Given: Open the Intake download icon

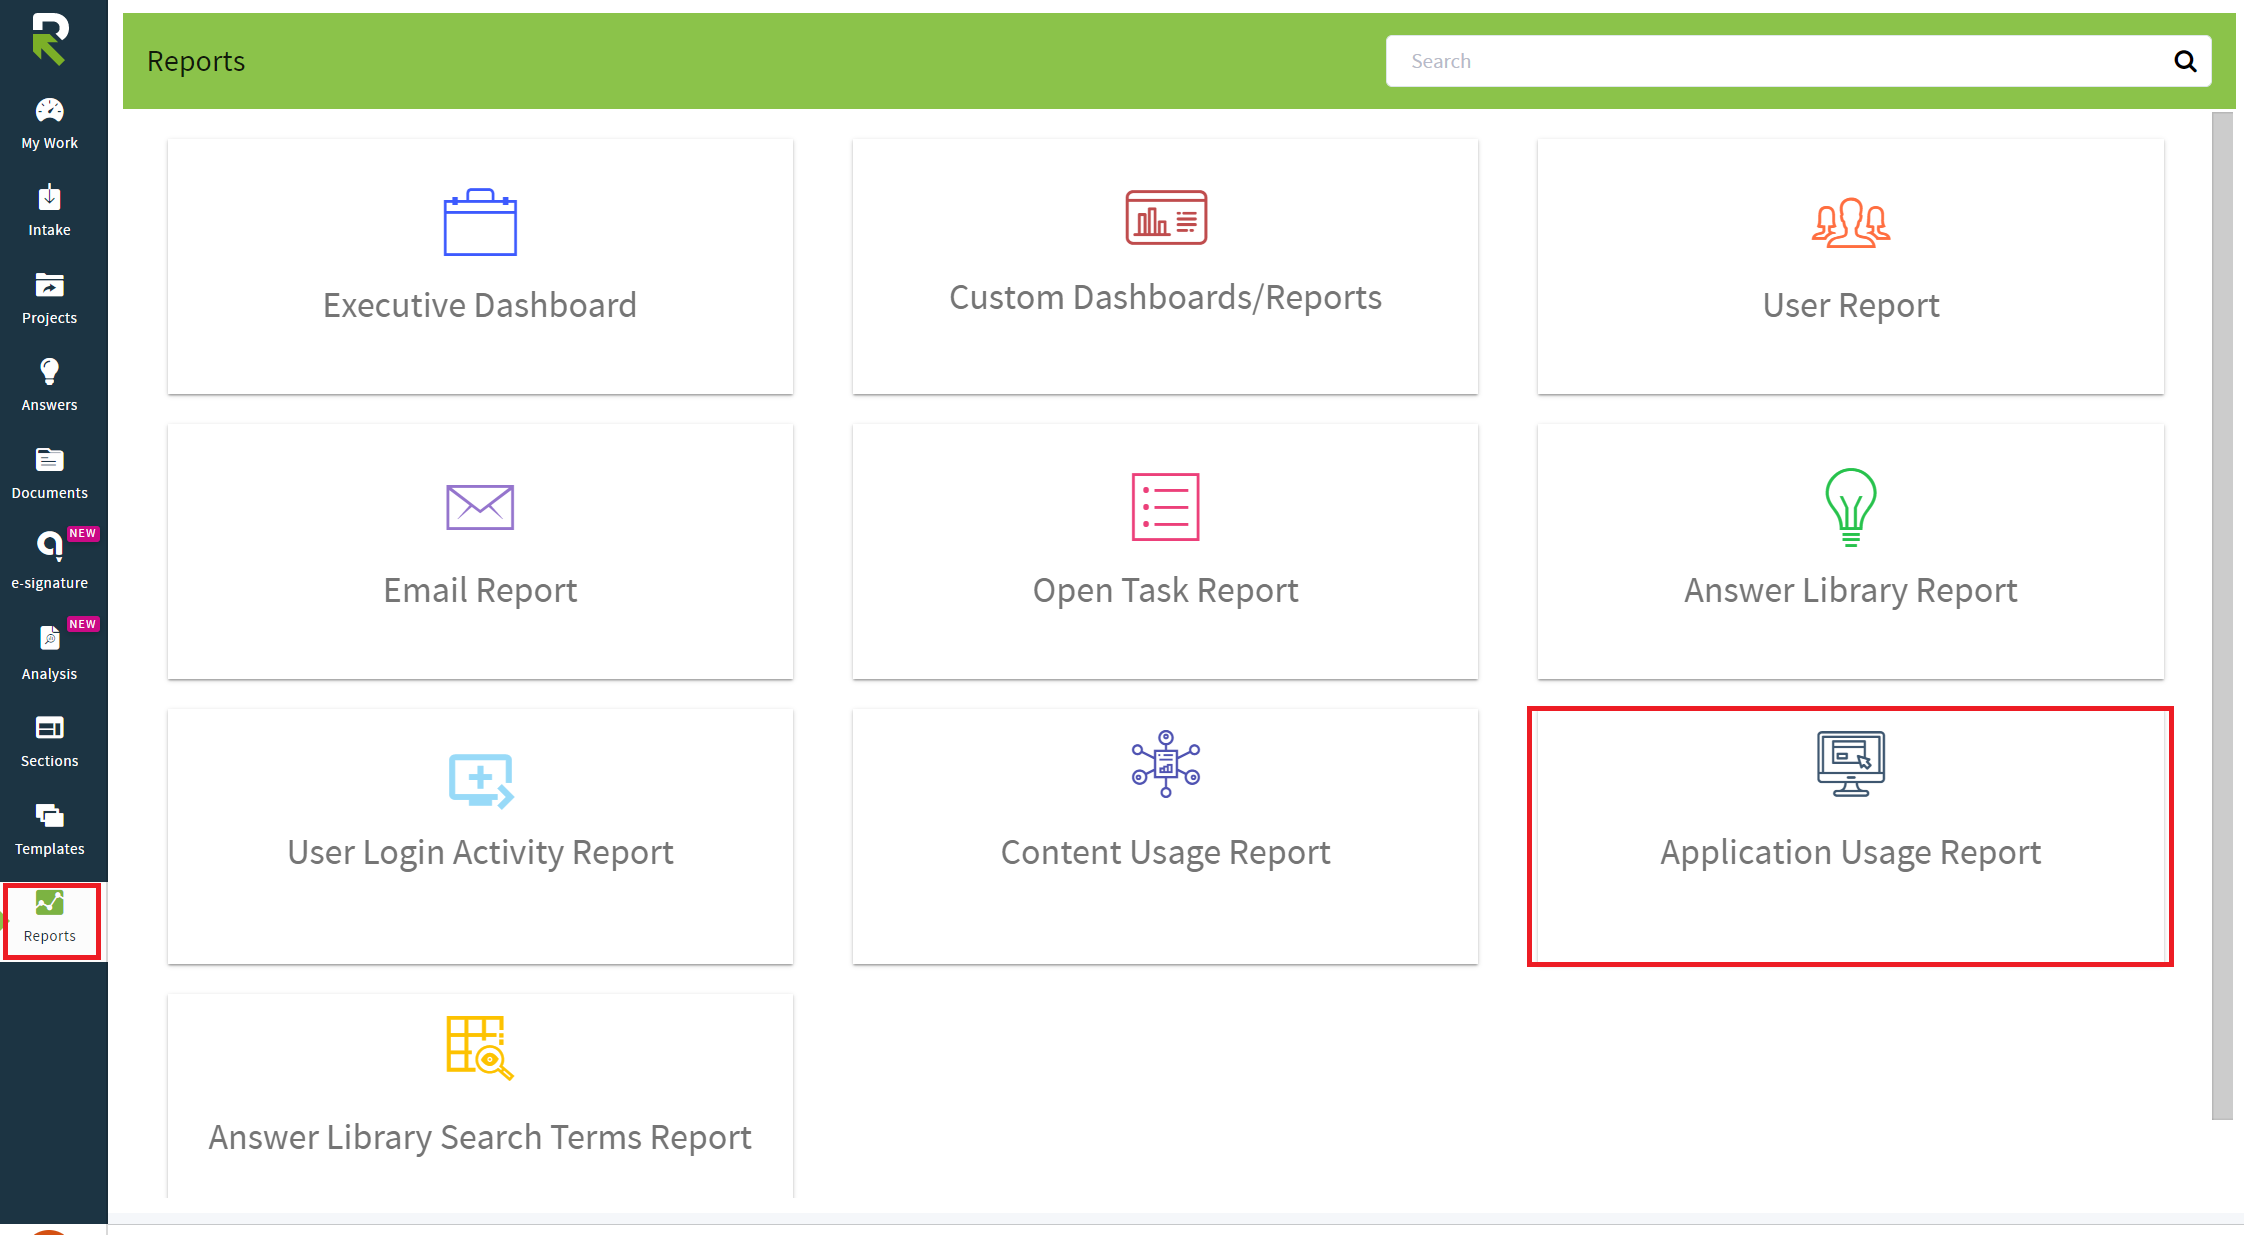Looking at the screenshot, I should (x=50, y=197).
